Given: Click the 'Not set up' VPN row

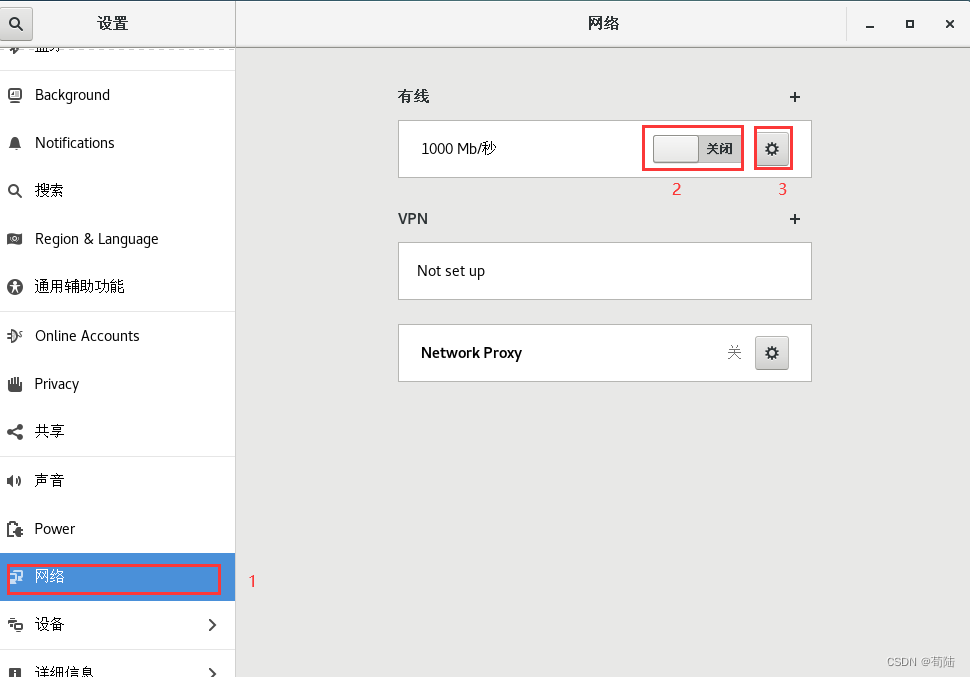Looking at the screenshot, I should point(605,271).
